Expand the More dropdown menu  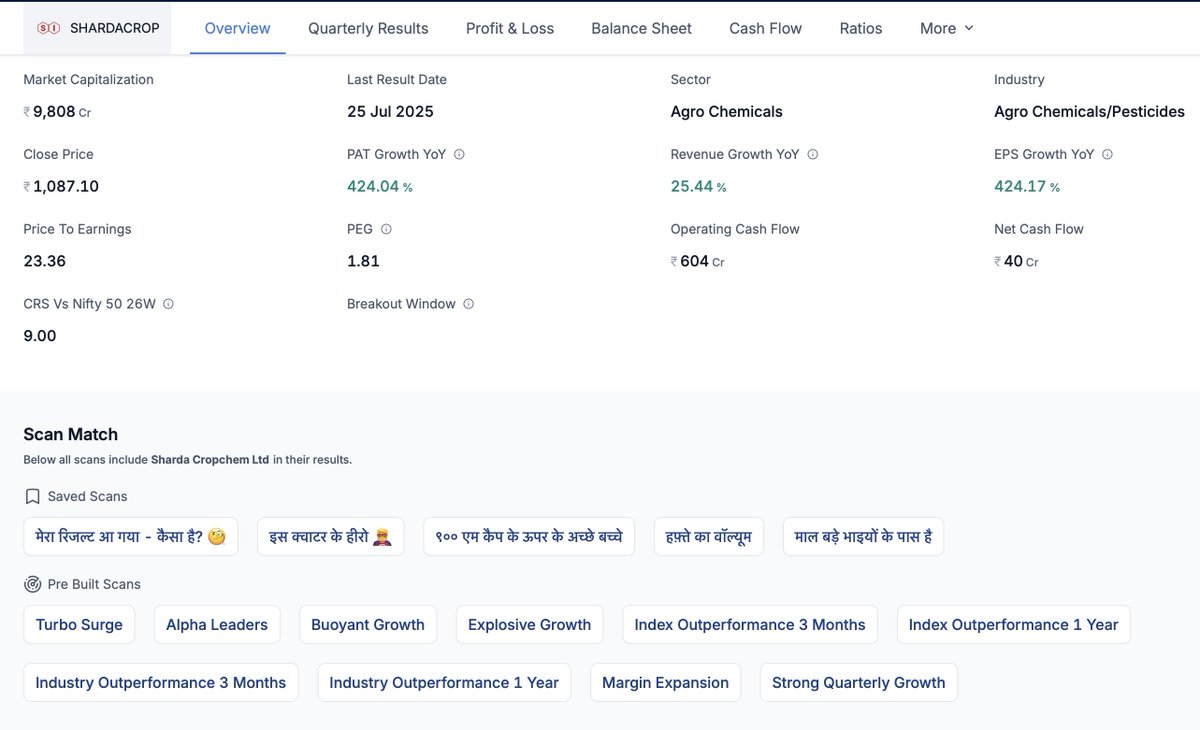[946, 28]
